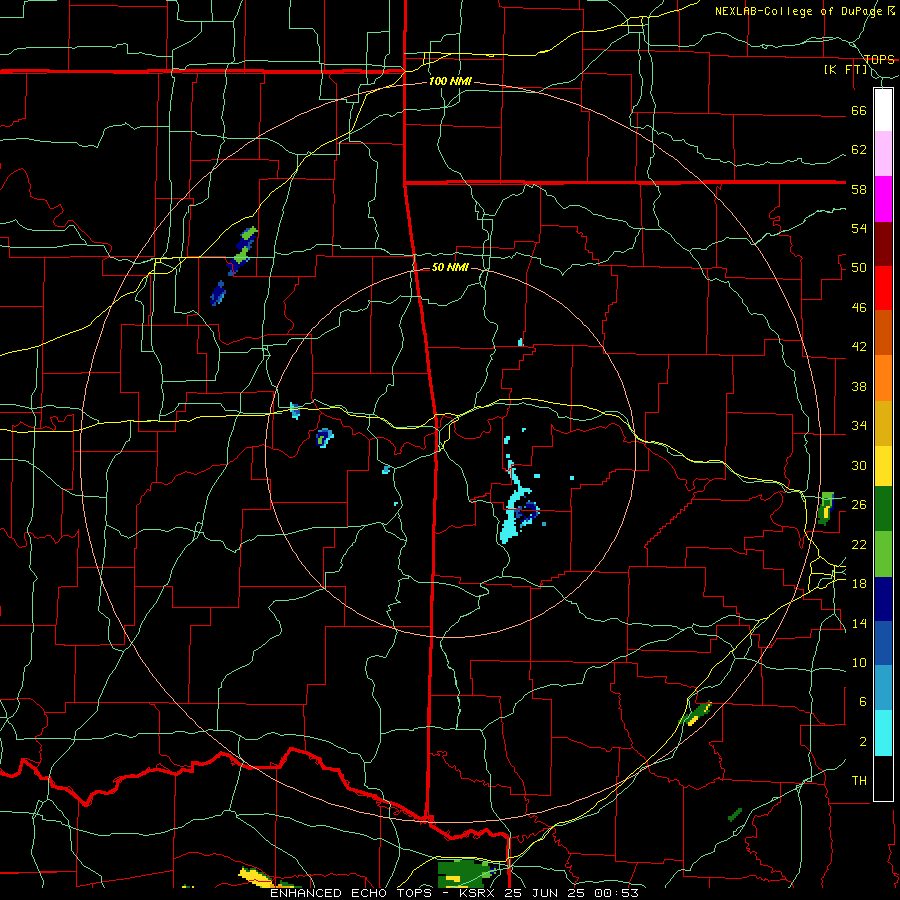Image resolution: width=900 pixels, height=900 pixels.
Task: Select the bright red legend swatch
Action: point(883,288)
